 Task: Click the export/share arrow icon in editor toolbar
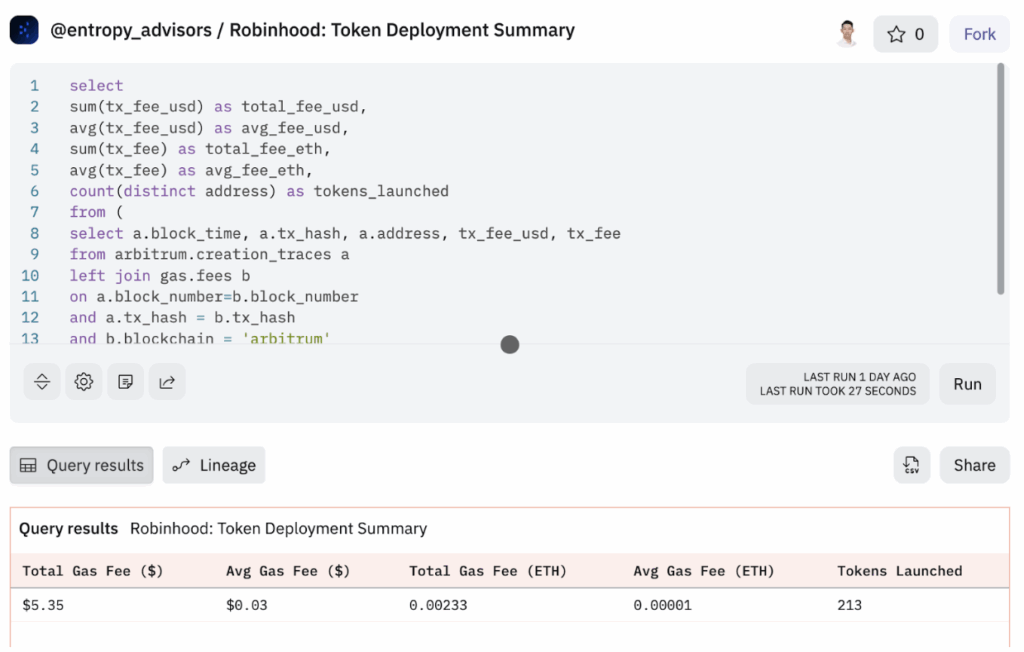click(x=167, y=381)
